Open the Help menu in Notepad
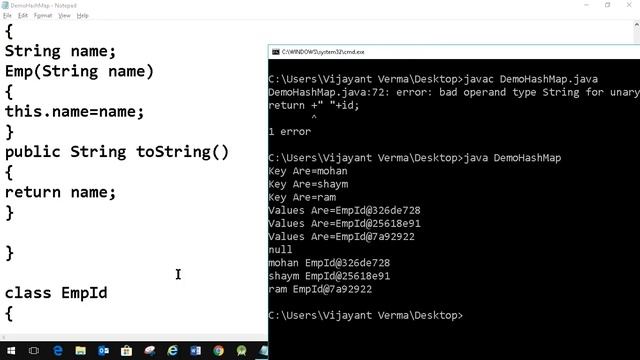The image size is (640, 360). pyautogui.click(x=82, y=16)
